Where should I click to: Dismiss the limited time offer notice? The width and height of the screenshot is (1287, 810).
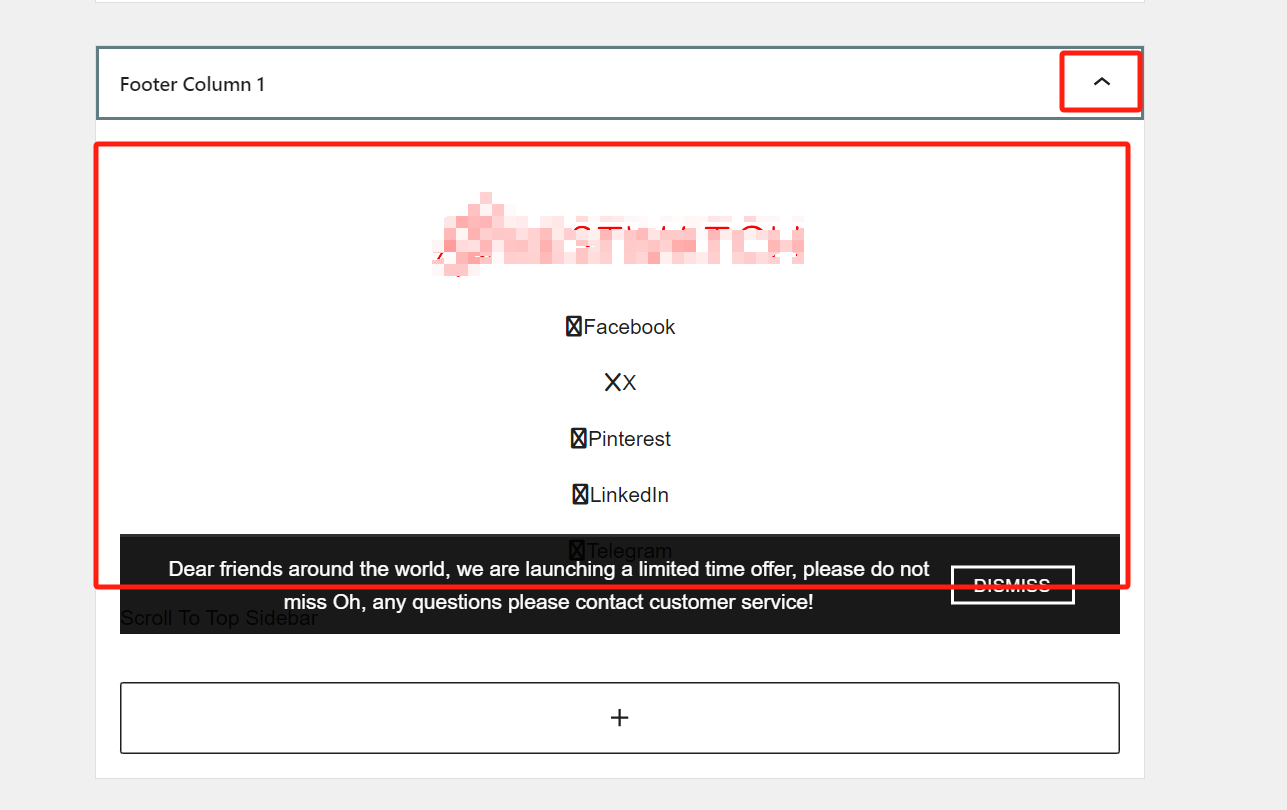tap(1013, 585)
